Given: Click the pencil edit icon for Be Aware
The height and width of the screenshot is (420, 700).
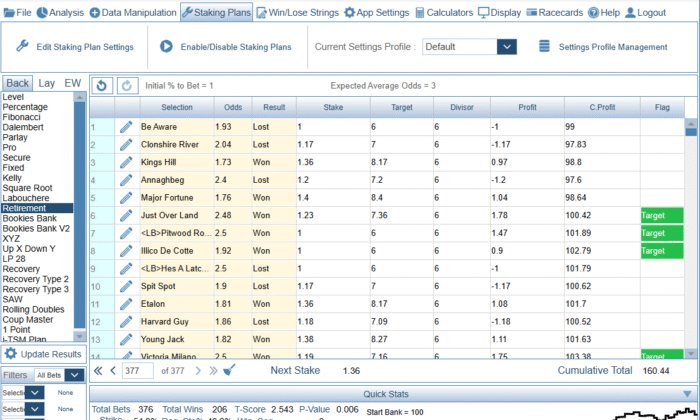Looking at the screenshot, I should pos(125,127).
